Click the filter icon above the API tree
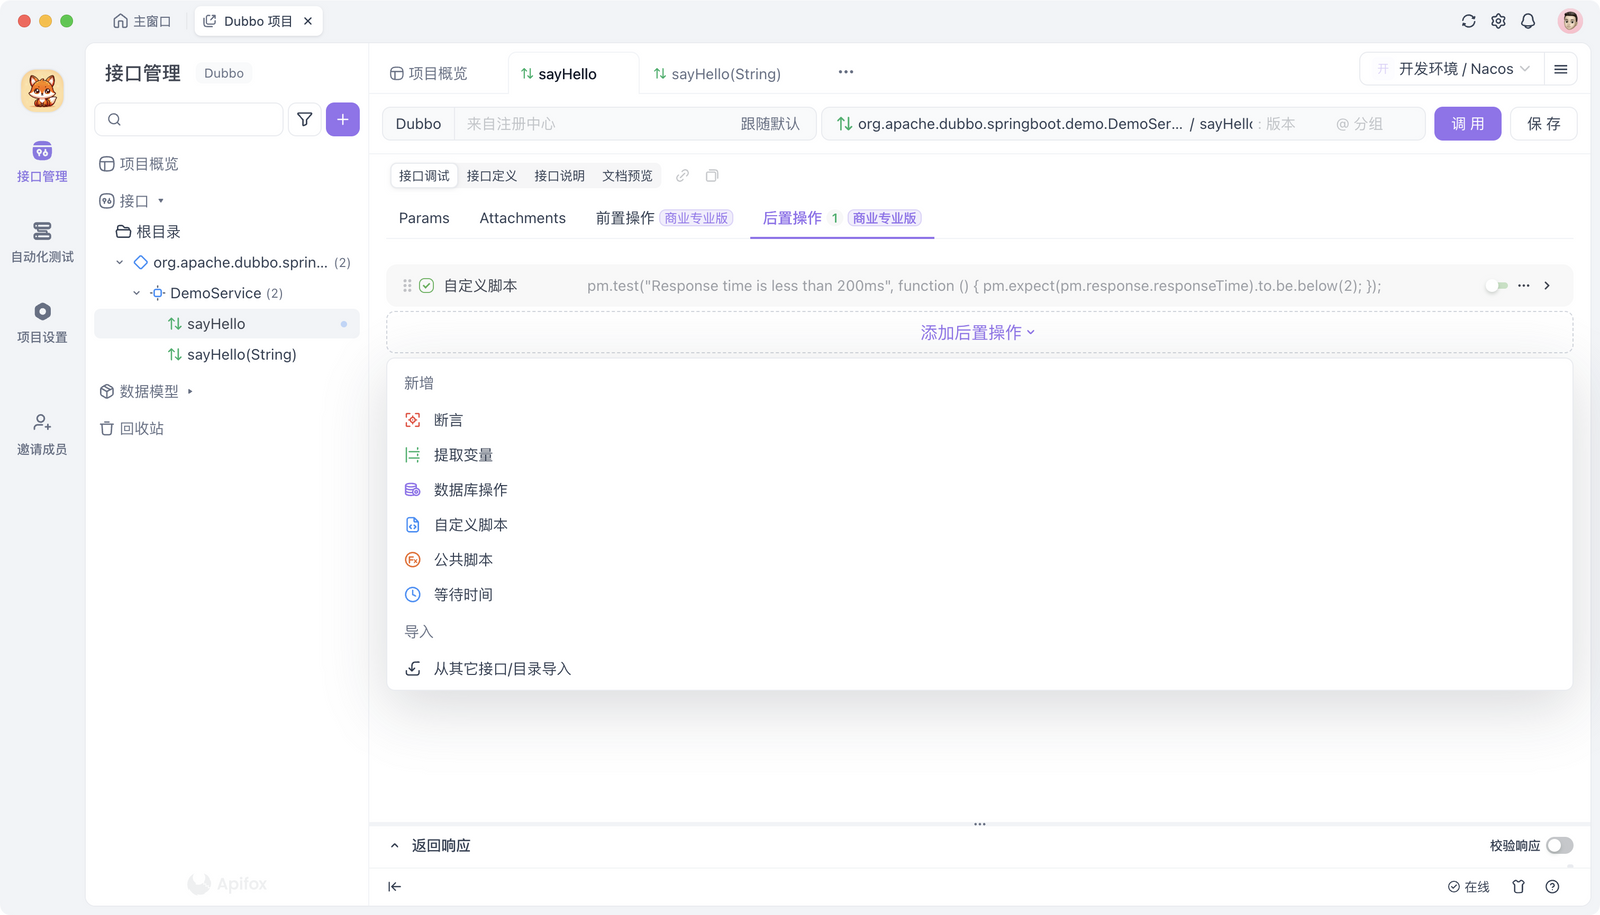Image resolution: width=1600 pixels, height=915 pixels. pyautogui.click(x=305, y=119)
